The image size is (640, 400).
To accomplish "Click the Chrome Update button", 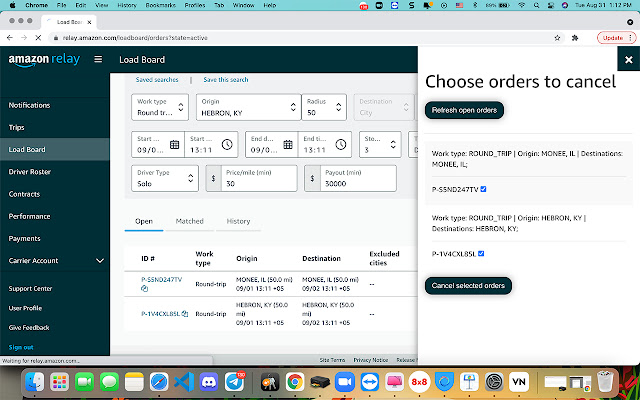I will click(613, 38).
